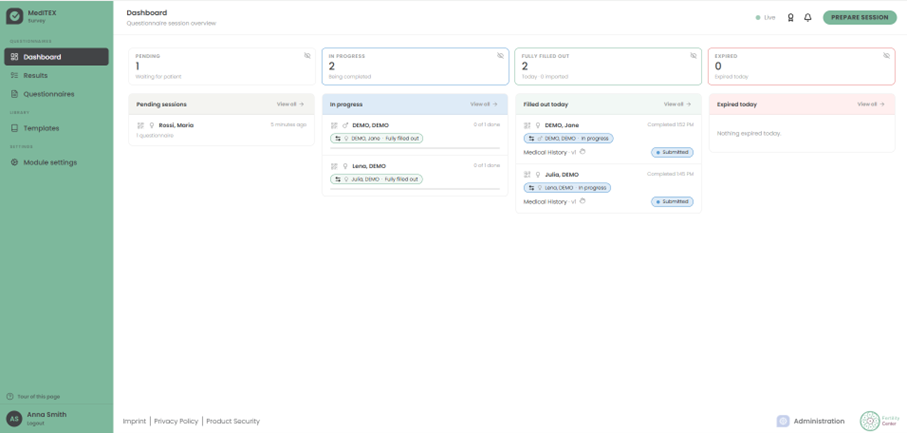Click the AS user avatar
The width and height of the screenshot is (907, 433).
pyautogui.click(x=14, y=418)
